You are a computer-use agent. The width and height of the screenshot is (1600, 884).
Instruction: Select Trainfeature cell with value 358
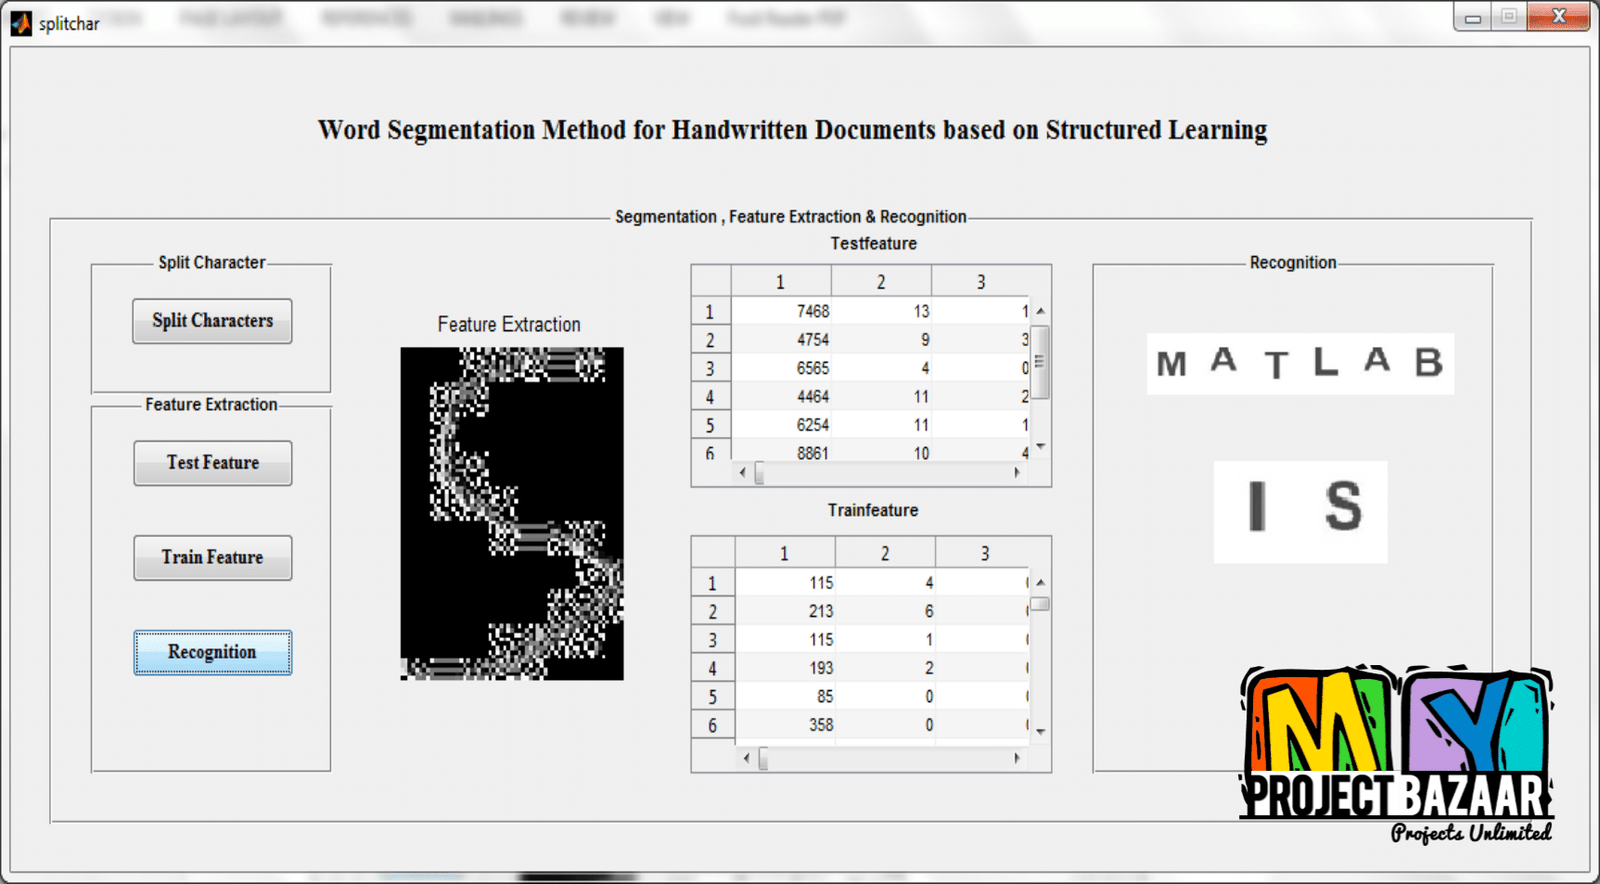(x=785, y=725)
